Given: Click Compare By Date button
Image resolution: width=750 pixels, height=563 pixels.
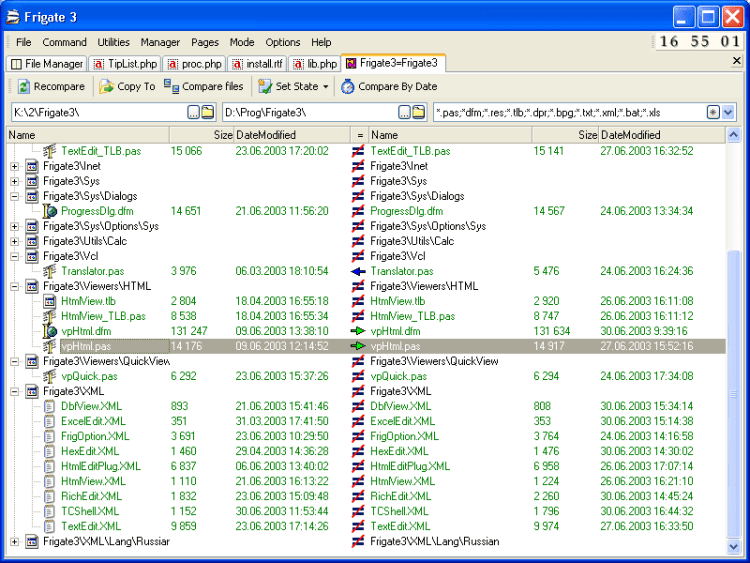Looking at the screenshot, I should [x=389, y=87].
